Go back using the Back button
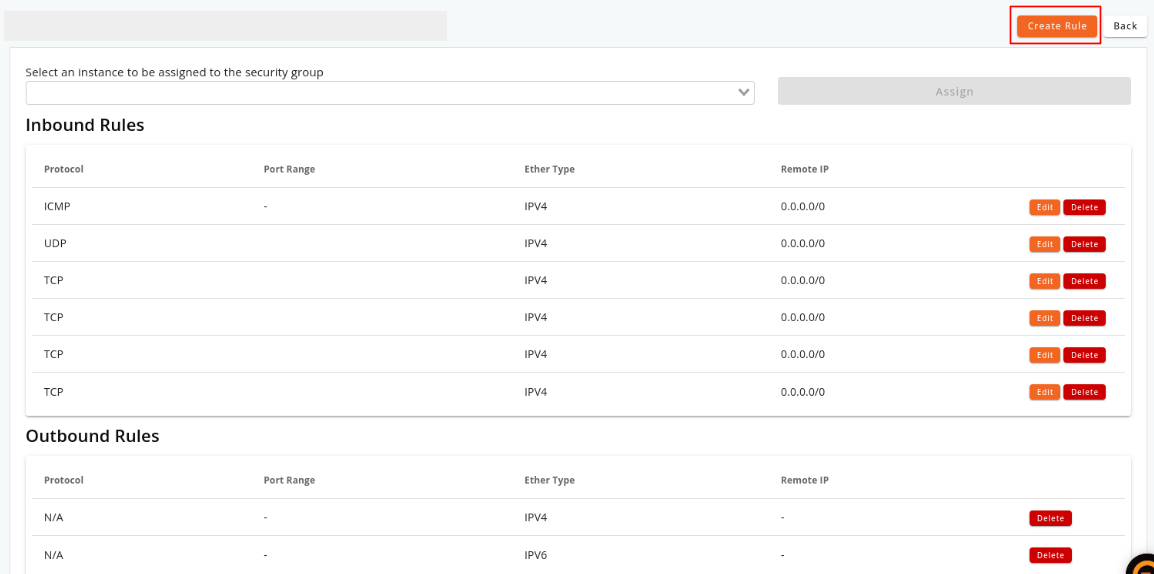Screen dimensions: 1154x574 point(1125,26)
